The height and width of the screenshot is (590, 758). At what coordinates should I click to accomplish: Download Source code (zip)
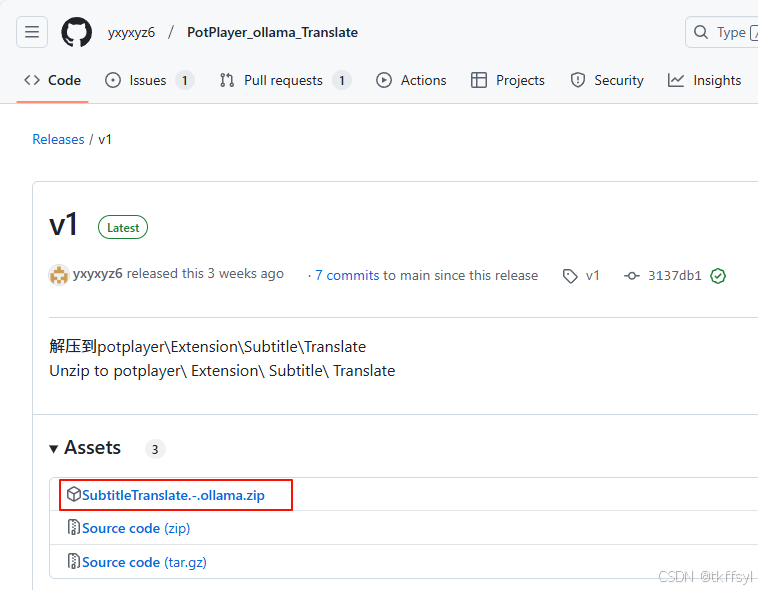[136, 528]
